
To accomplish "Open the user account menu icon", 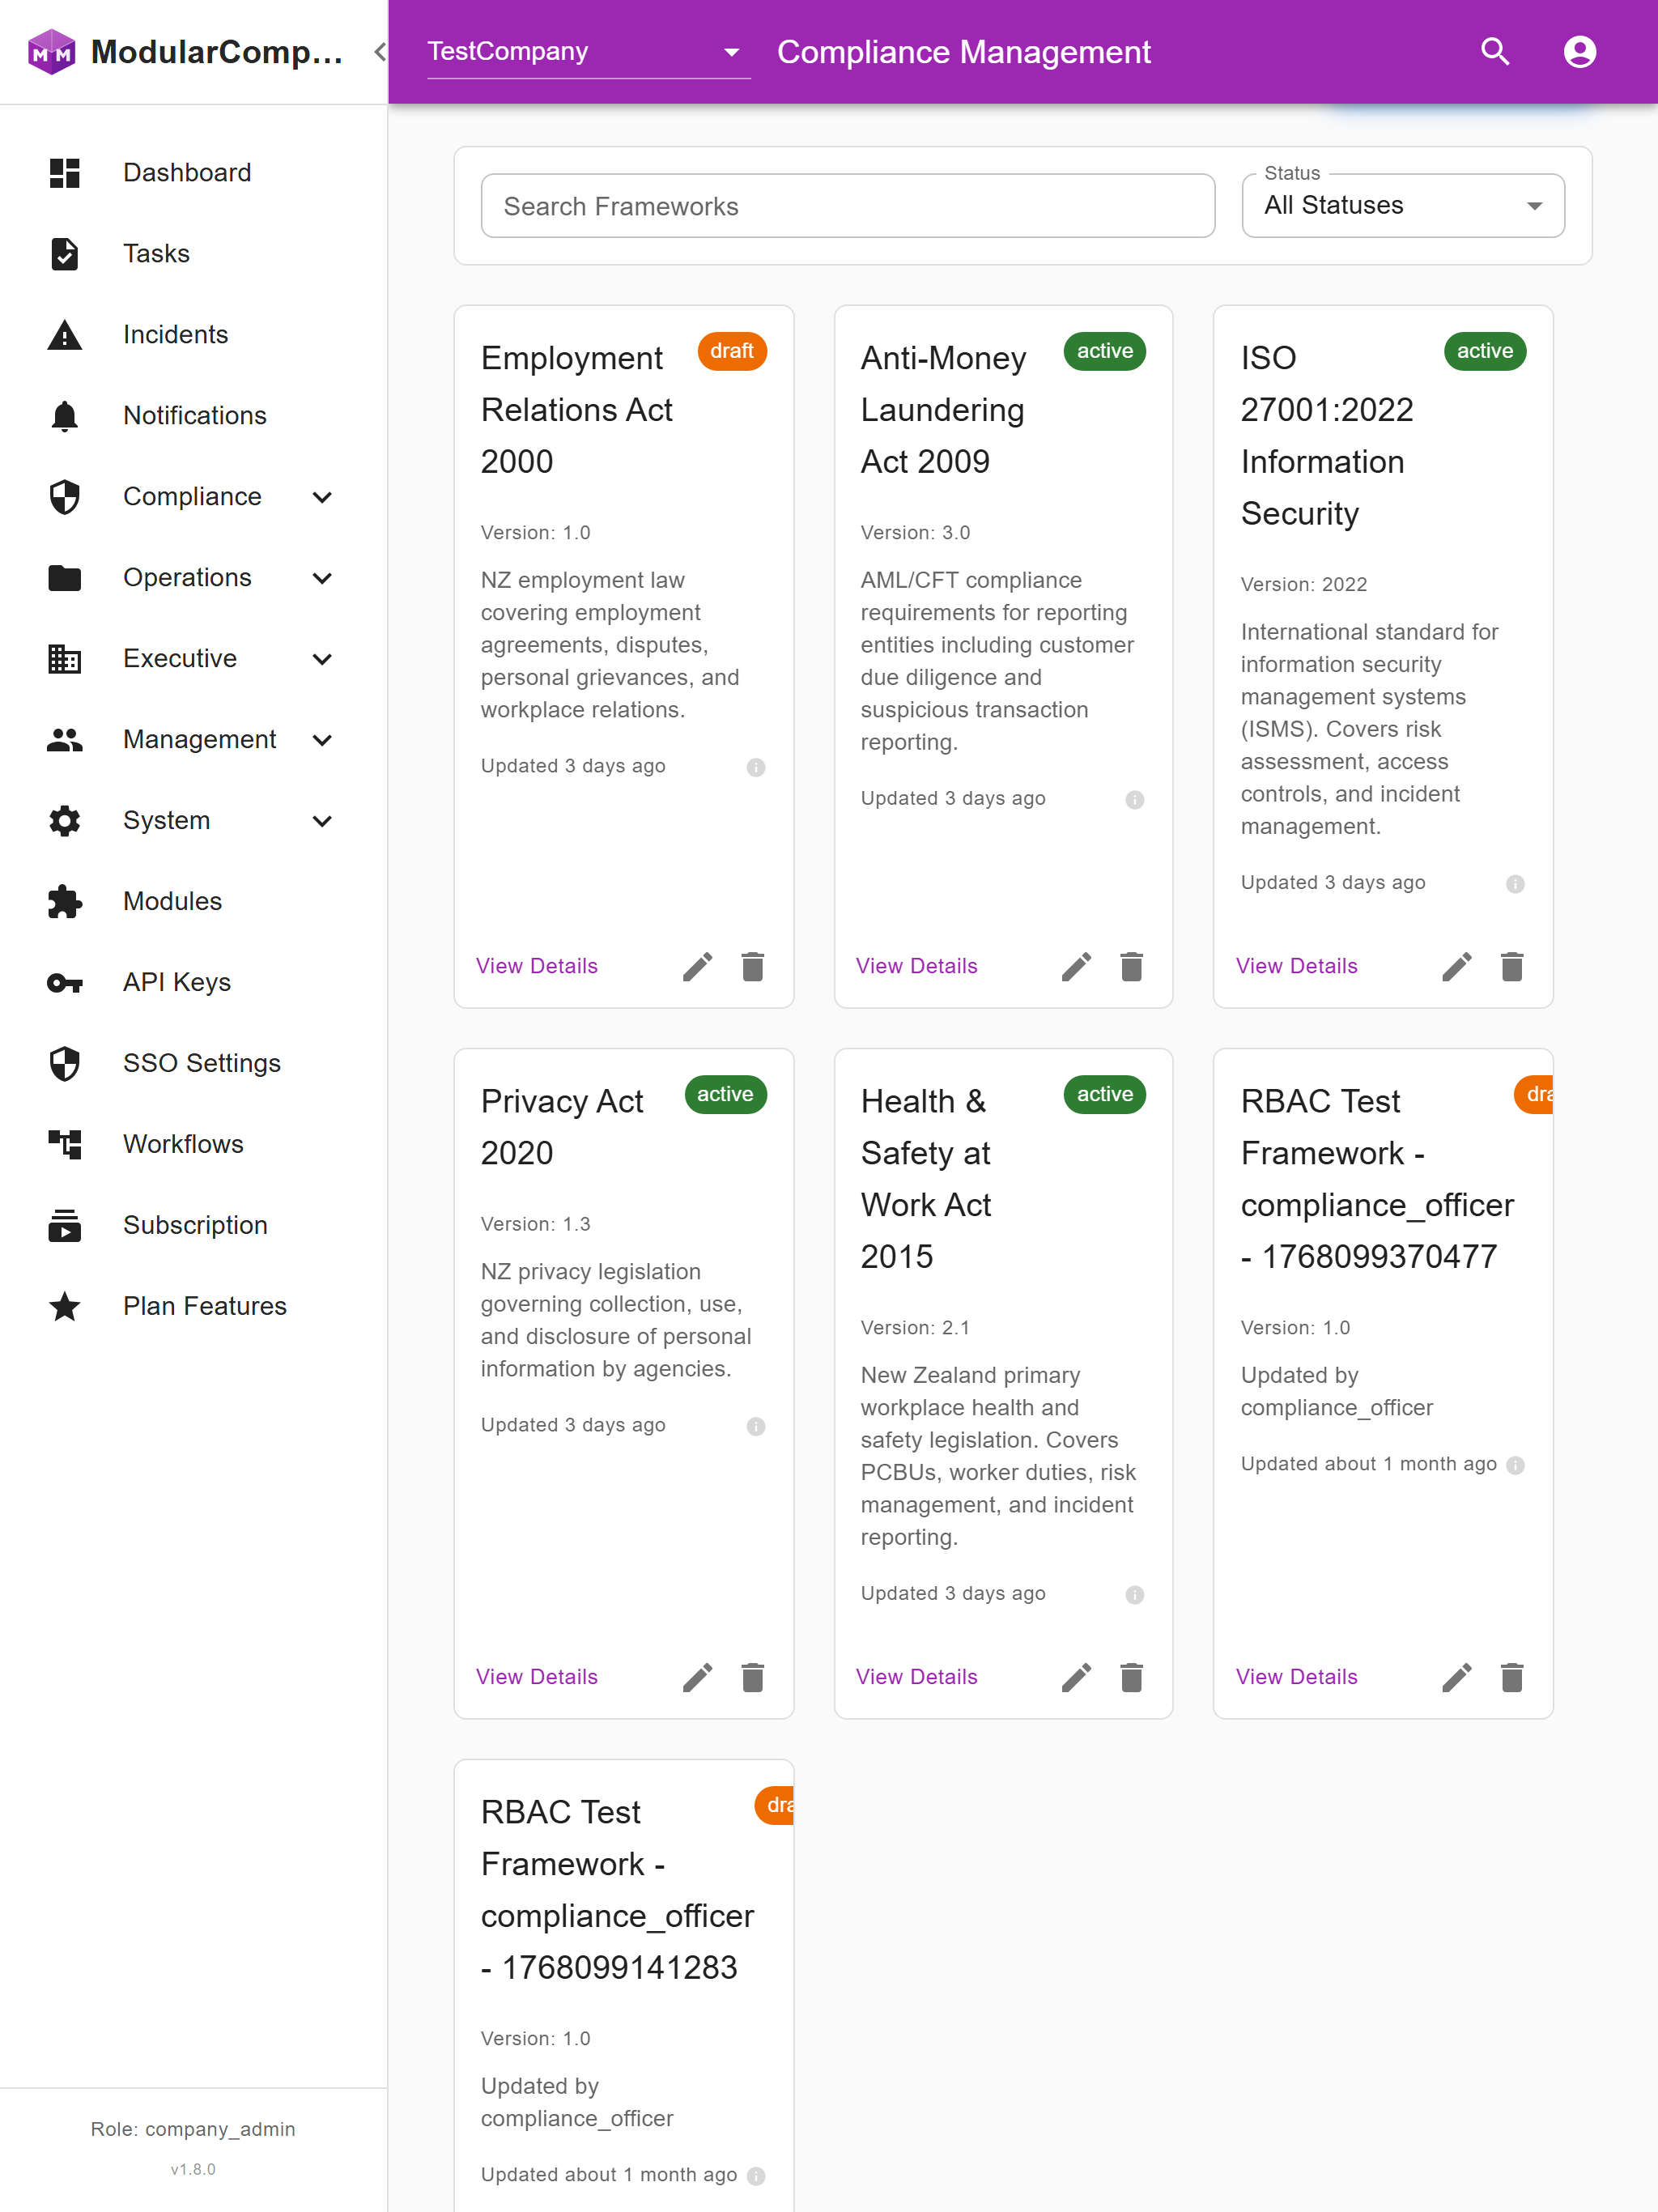I will (1580, 52).
